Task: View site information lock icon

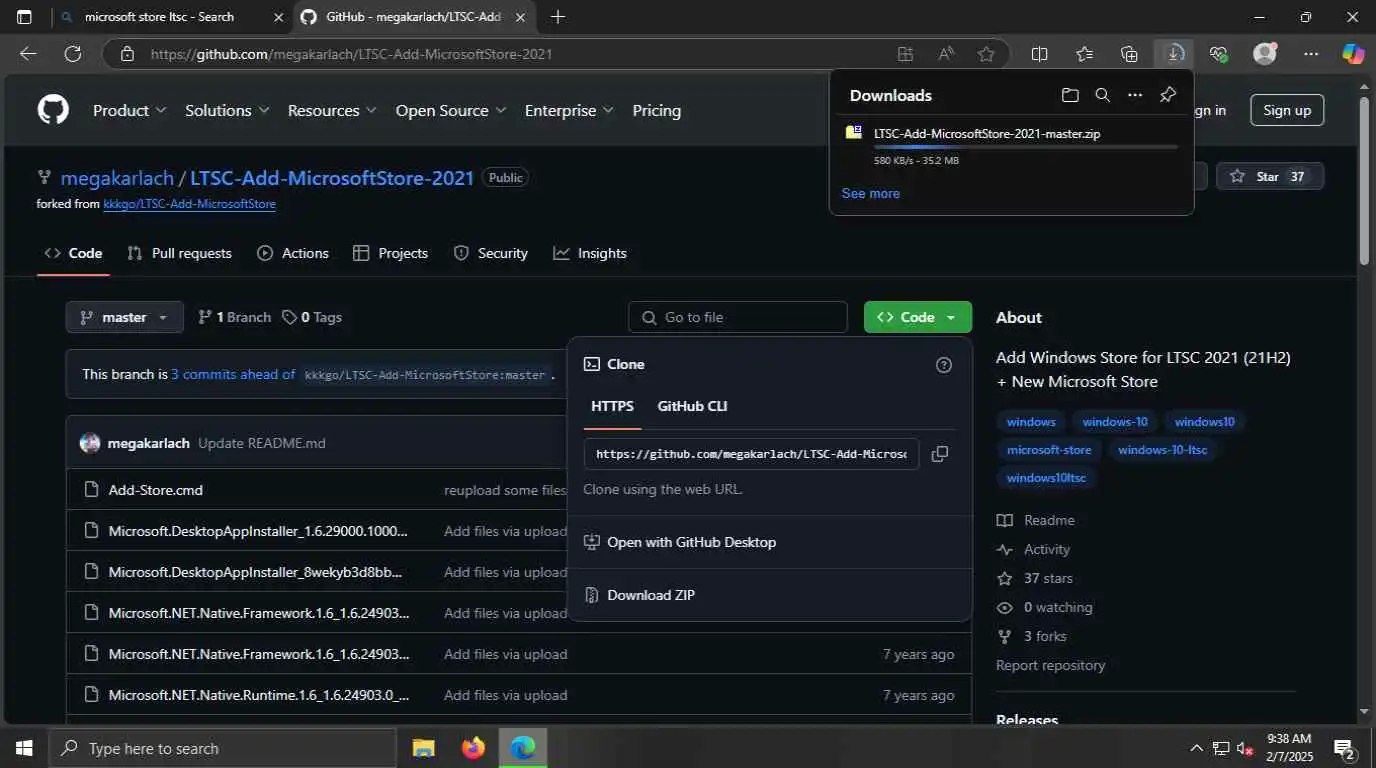Action: 127,54
